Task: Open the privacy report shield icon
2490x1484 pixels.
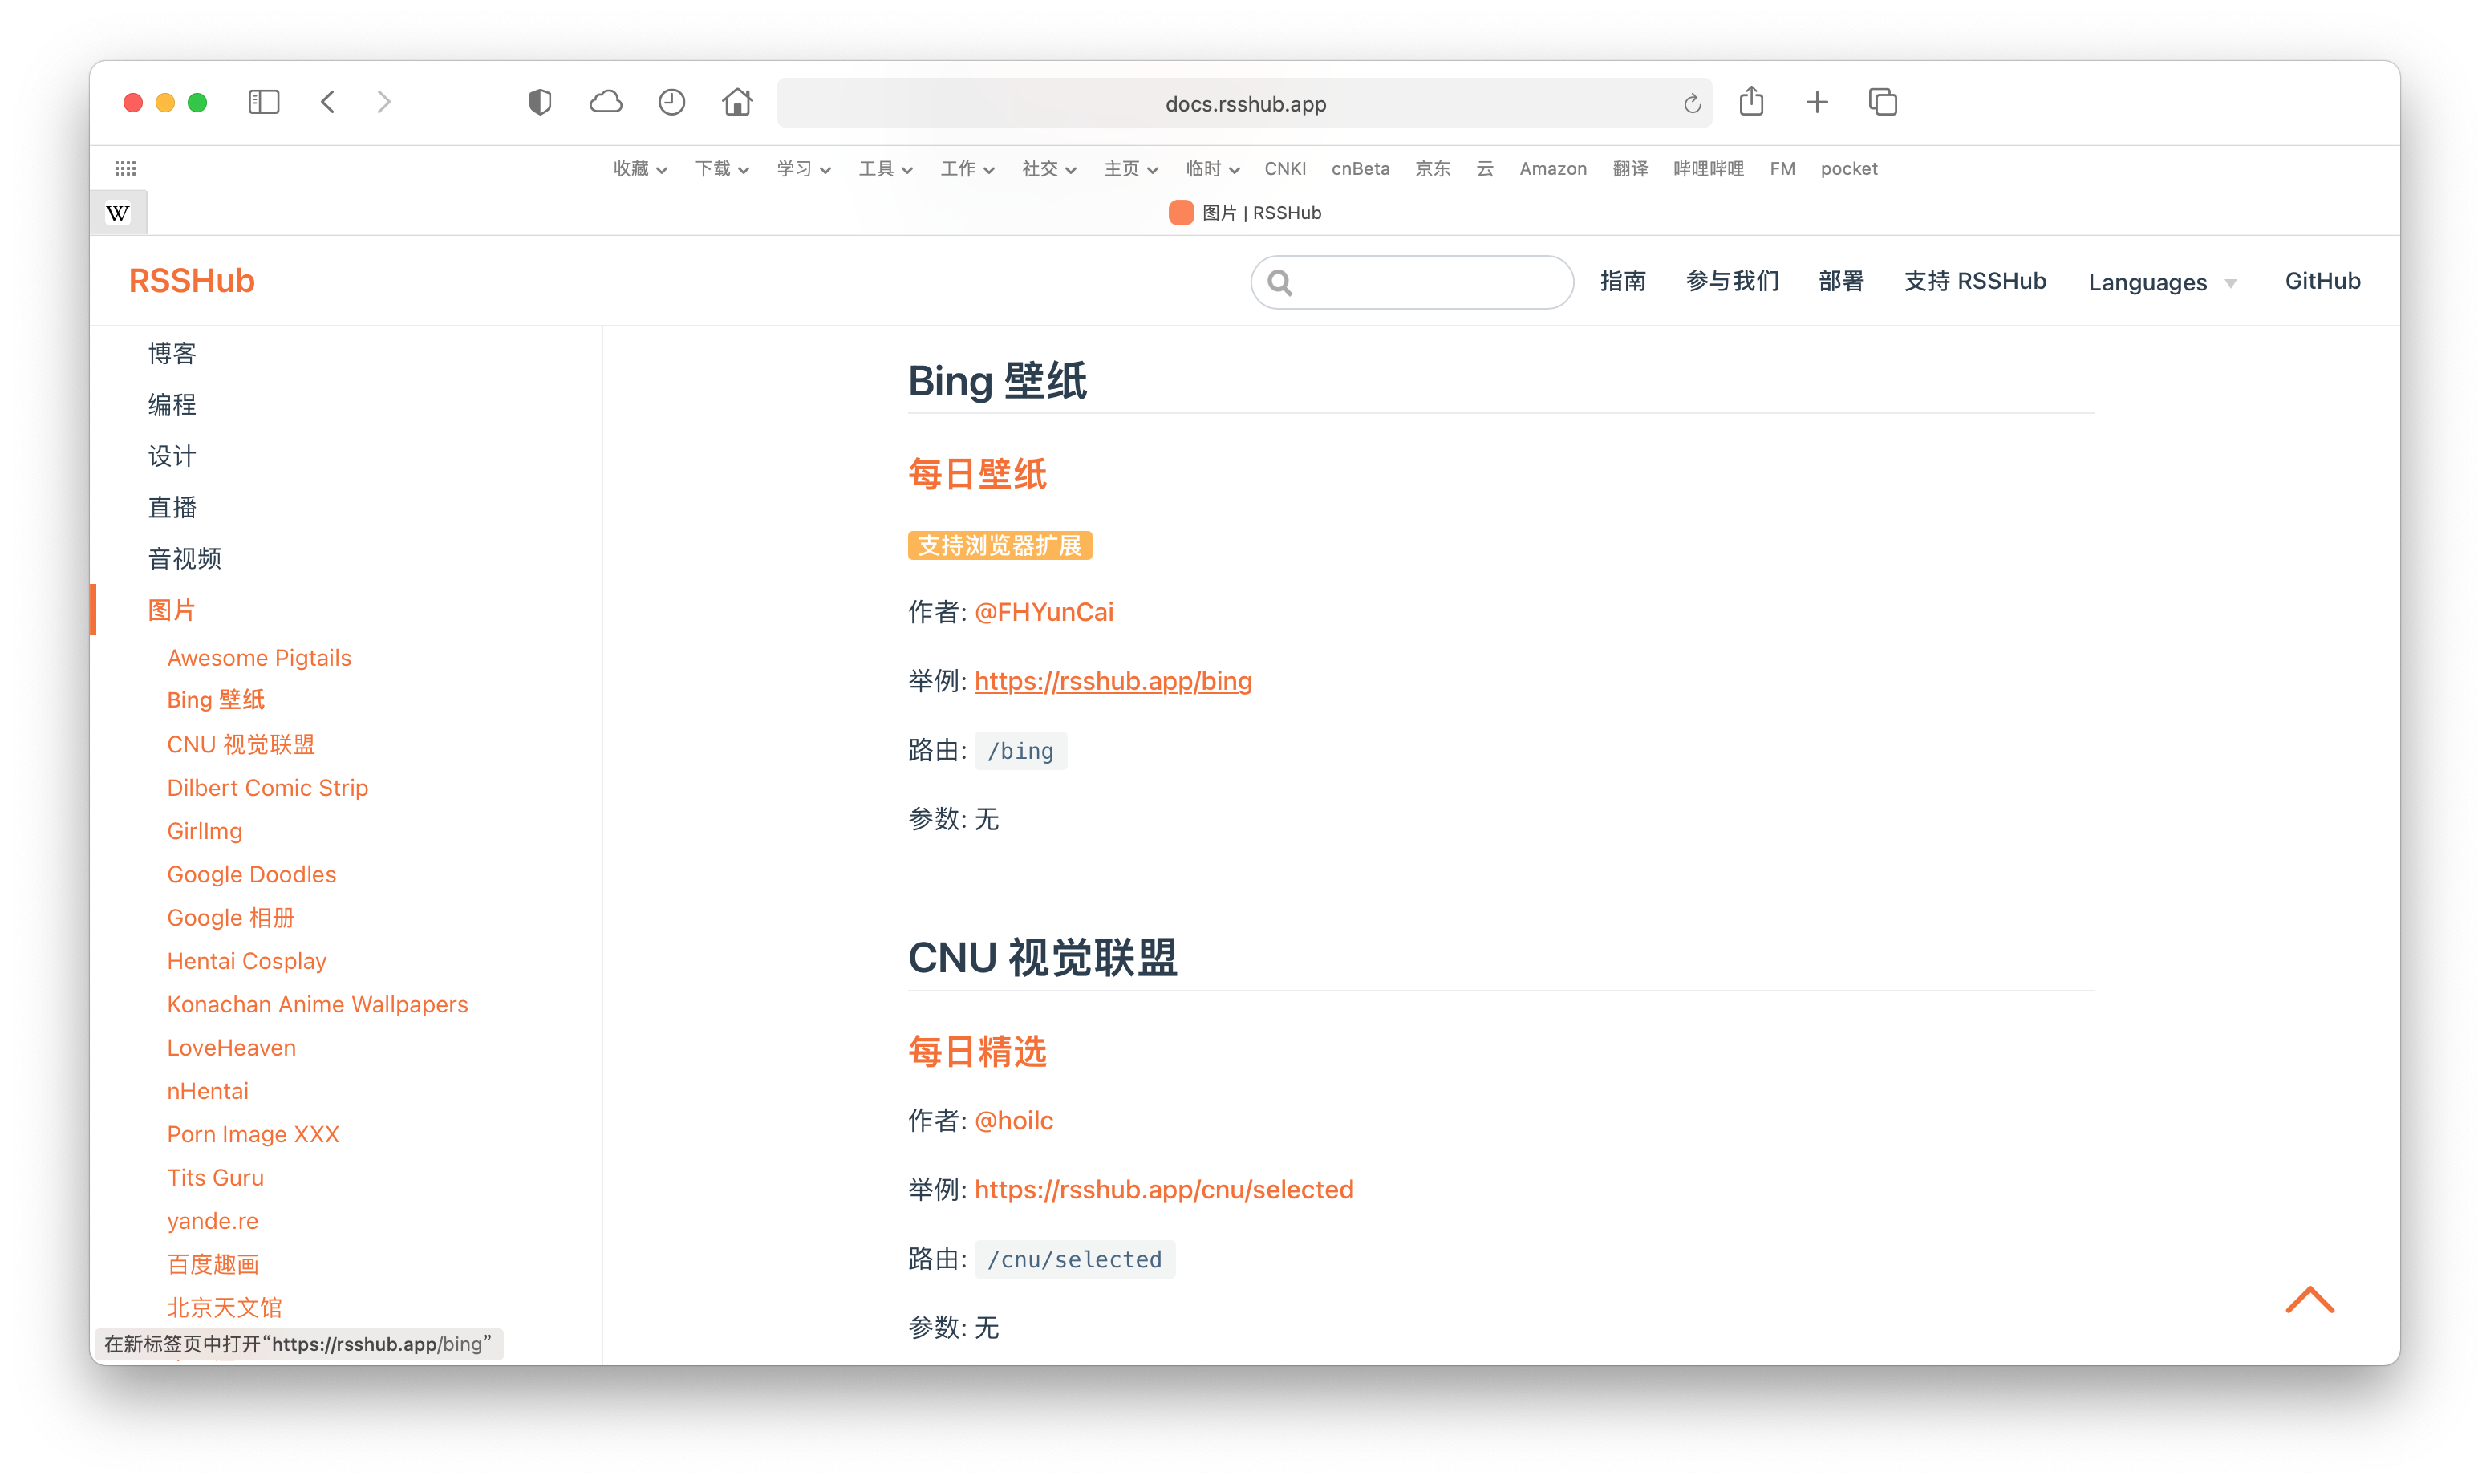Action: point(540,102)
